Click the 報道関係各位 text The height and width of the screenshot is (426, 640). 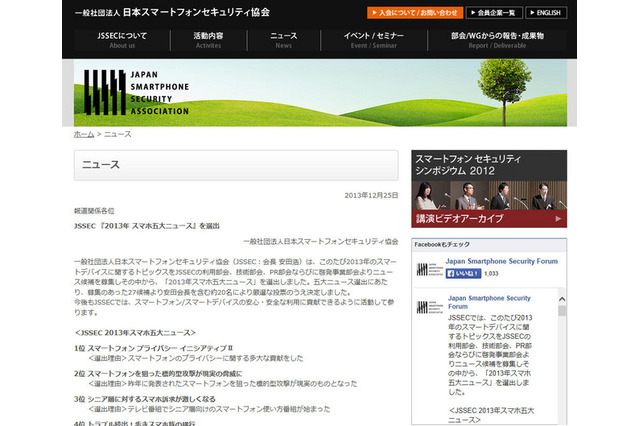click(x=94, y=211)
